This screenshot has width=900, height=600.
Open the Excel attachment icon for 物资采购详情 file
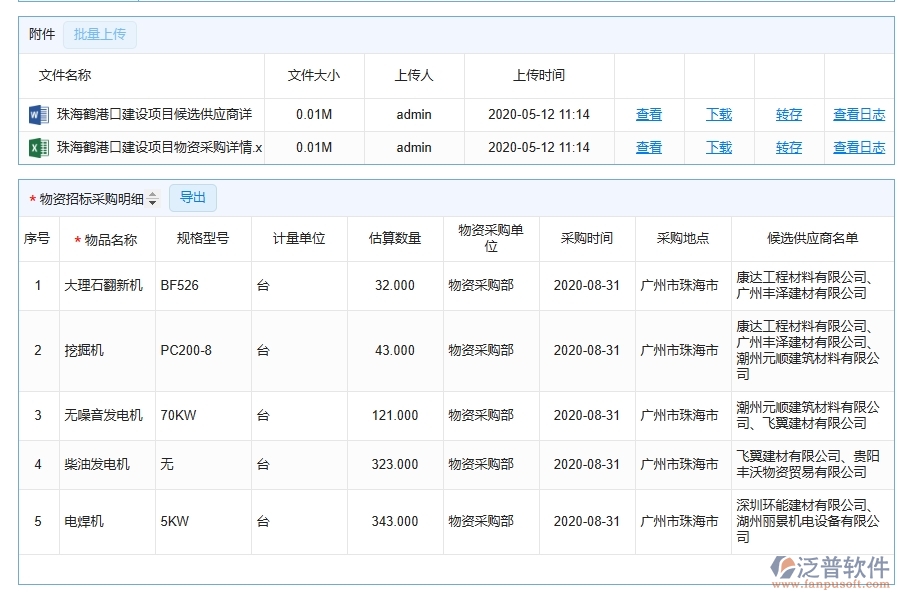click(x=35, y=147)
